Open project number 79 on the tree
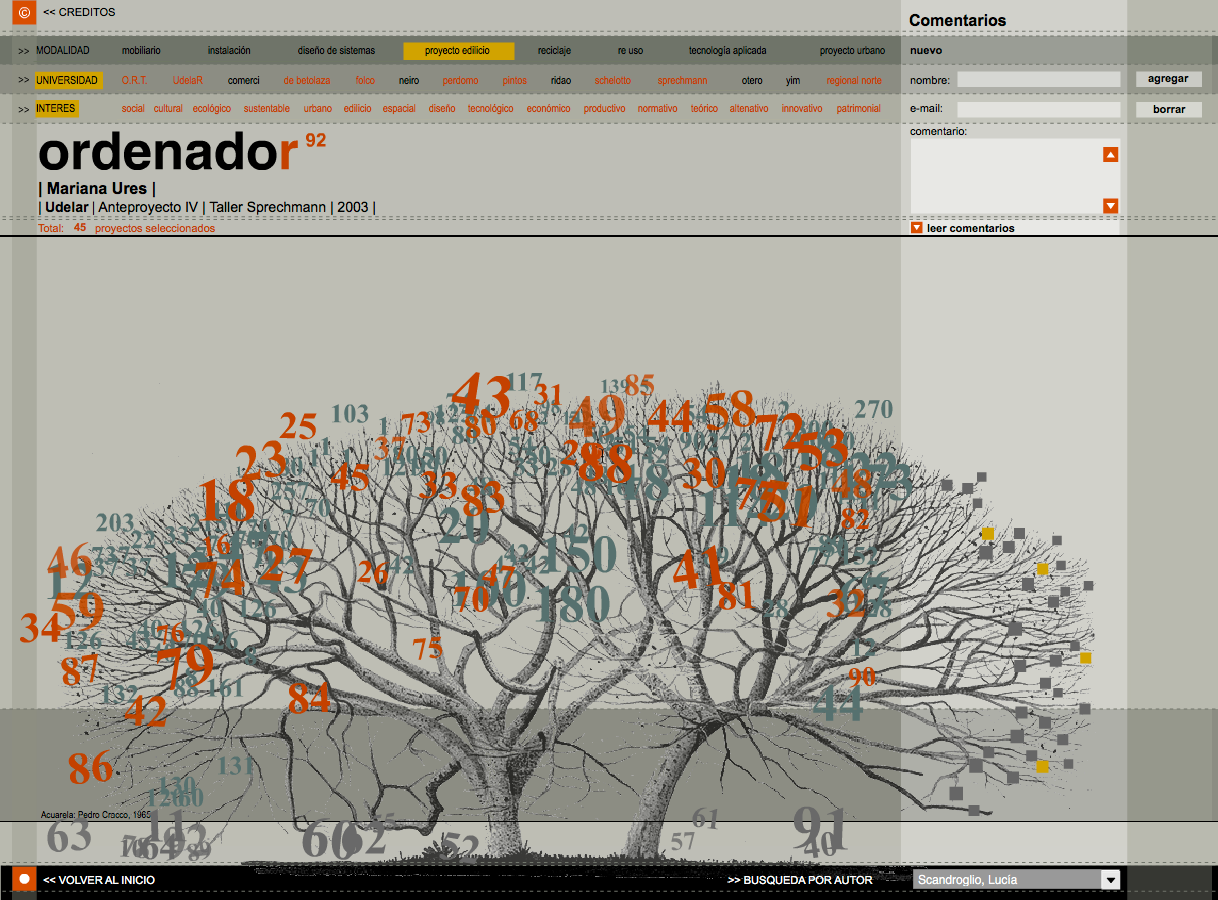 tap(185, 664)
